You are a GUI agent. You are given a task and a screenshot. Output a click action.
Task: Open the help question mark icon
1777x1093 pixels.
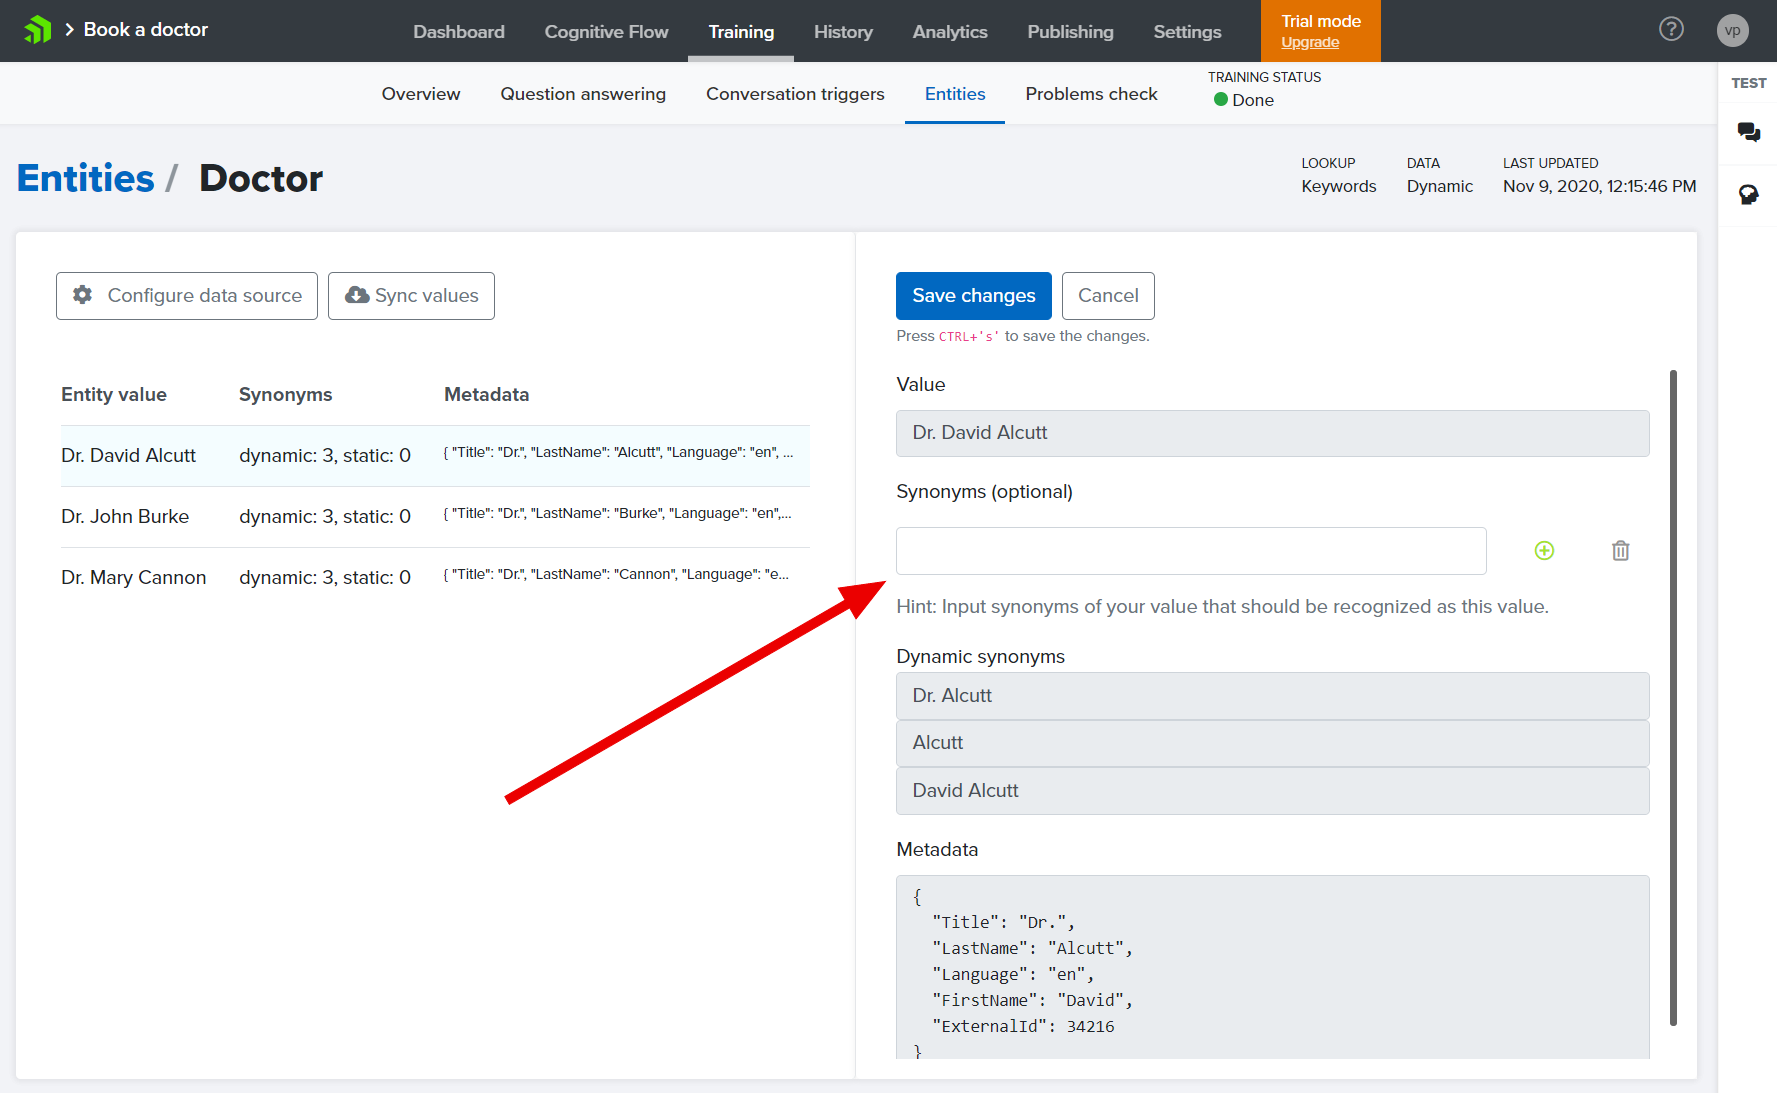click(1671, 30)
